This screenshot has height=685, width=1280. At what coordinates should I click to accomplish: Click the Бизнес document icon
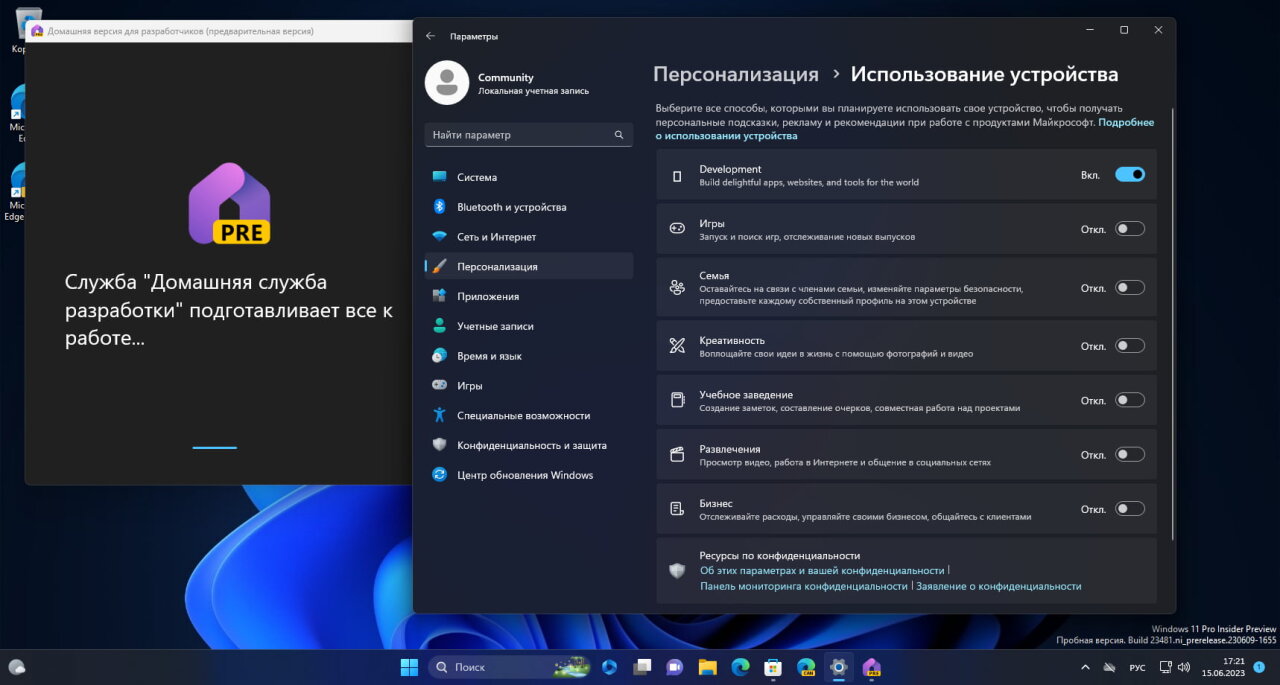point(677,510)
